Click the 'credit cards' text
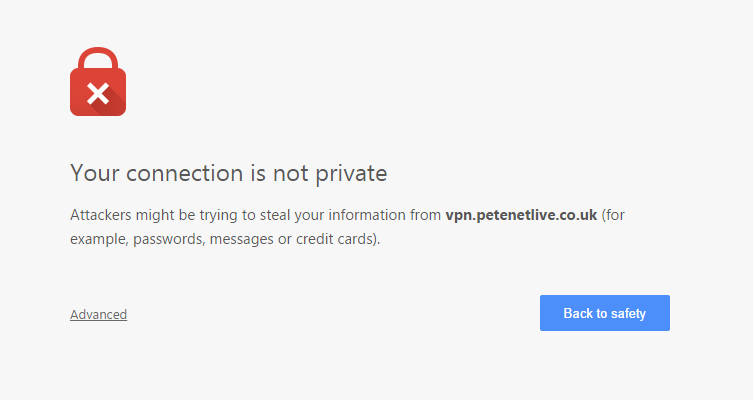The height and width of the screenshot is (400, 753). coord(334,239)
